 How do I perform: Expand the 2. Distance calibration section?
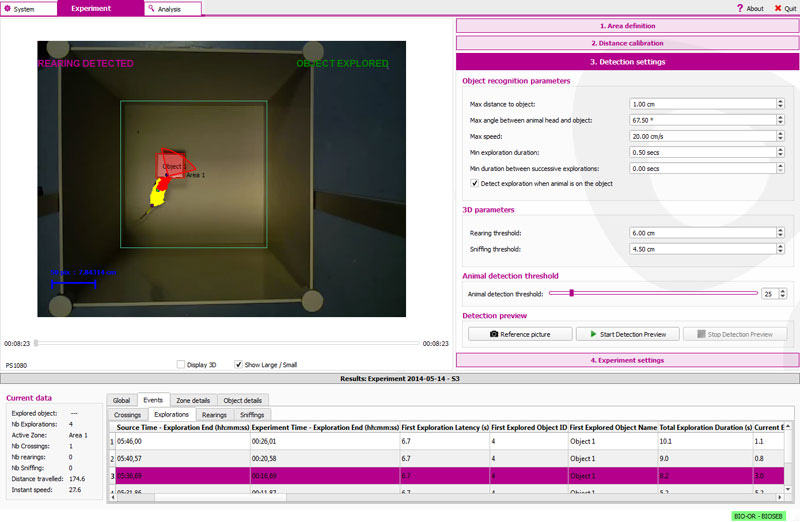tap(627, 43)
